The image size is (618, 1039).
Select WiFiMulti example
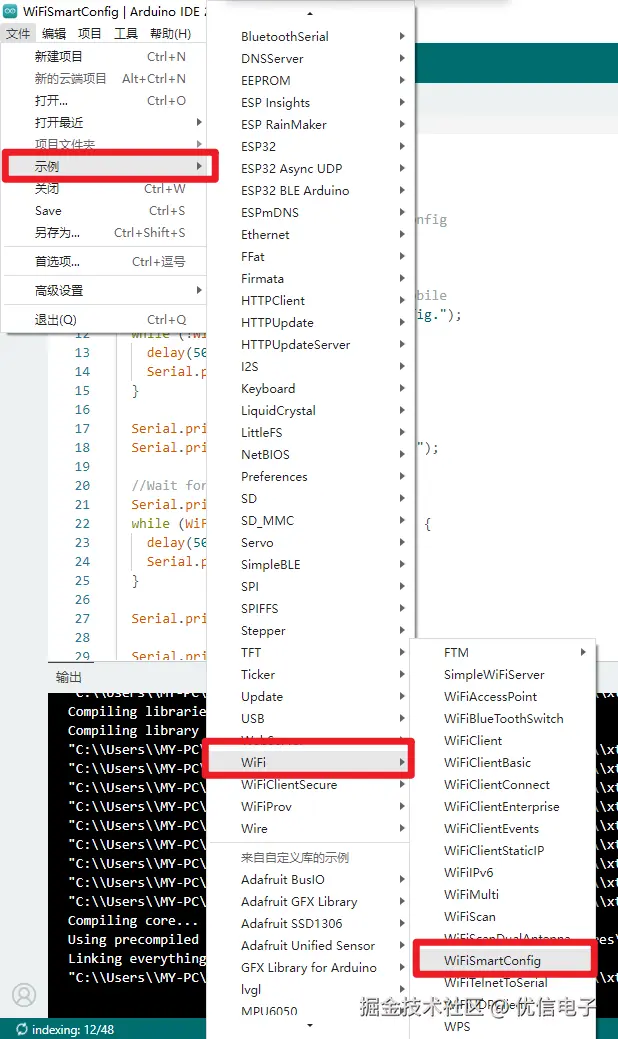[503, 895]
